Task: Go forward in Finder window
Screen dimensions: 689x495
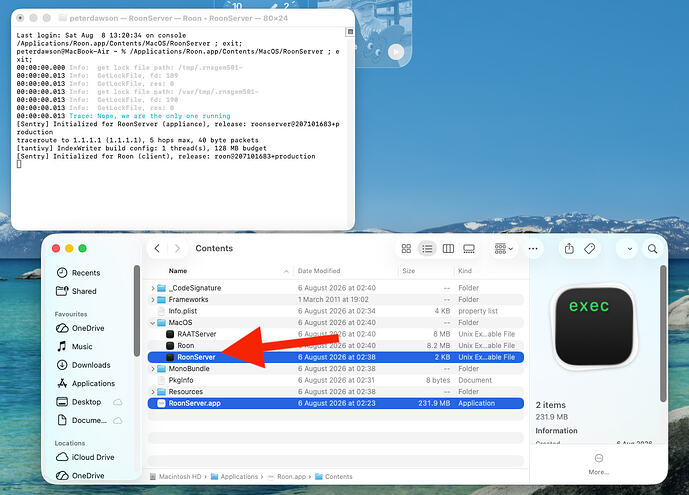Action: 177,249
